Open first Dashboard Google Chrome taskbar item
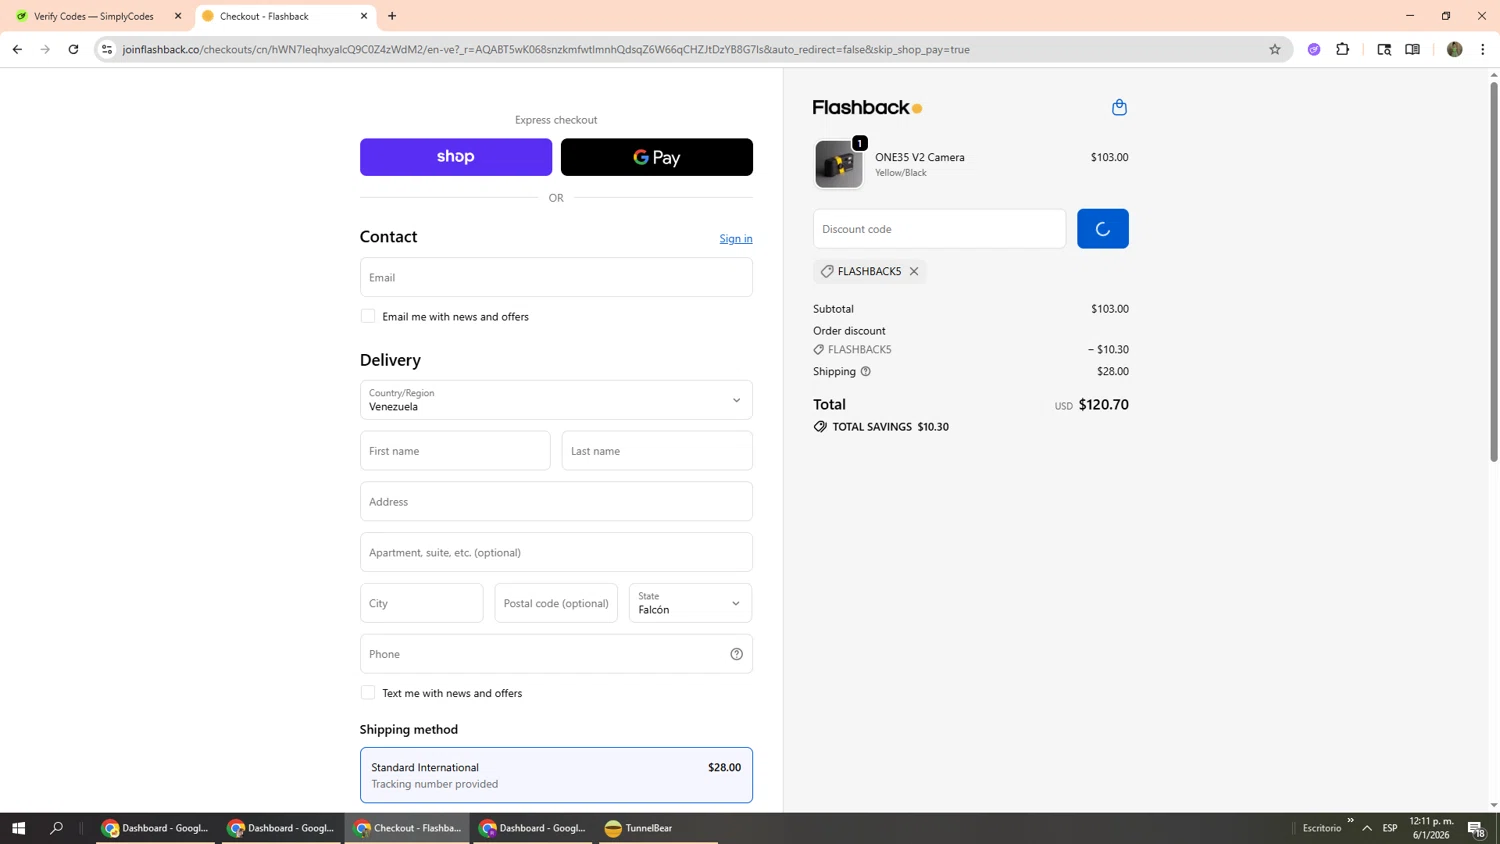The height and width of the screenshot is (844, 1500). [x=156, y=828]
